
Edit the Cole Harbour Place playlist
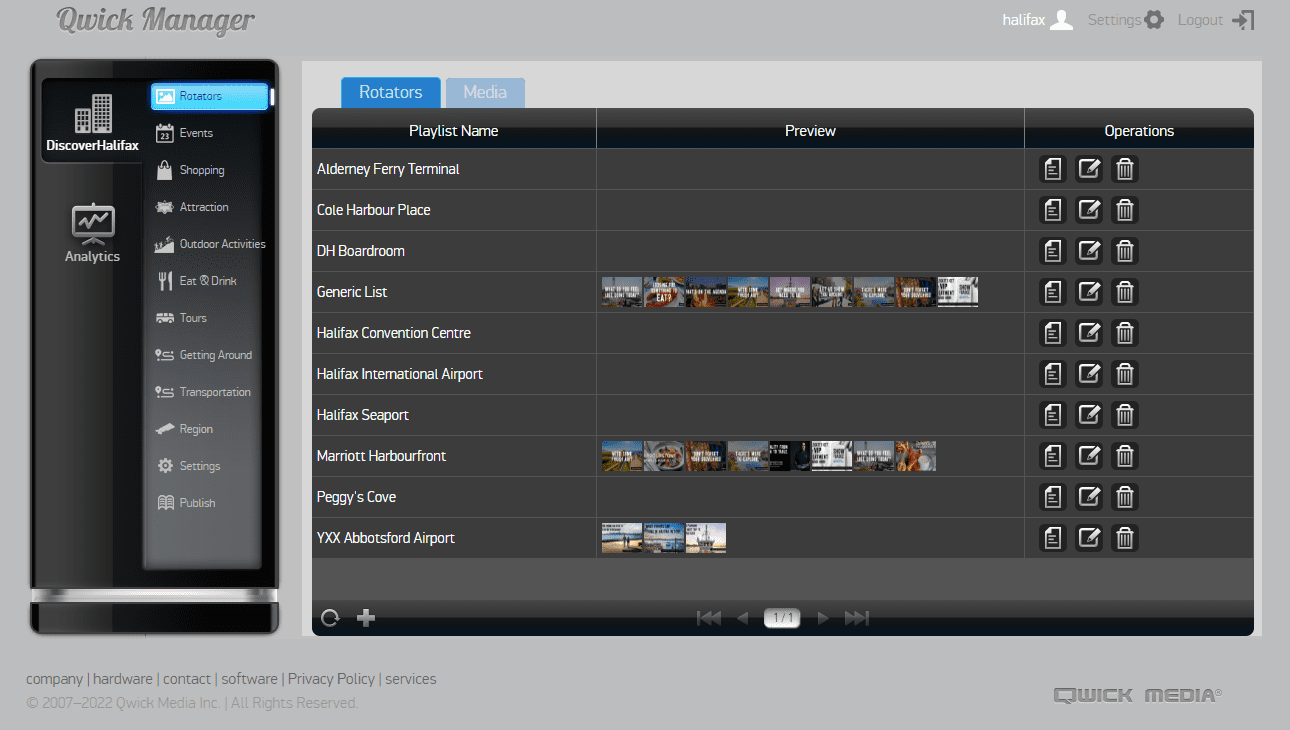point(1089,210)
